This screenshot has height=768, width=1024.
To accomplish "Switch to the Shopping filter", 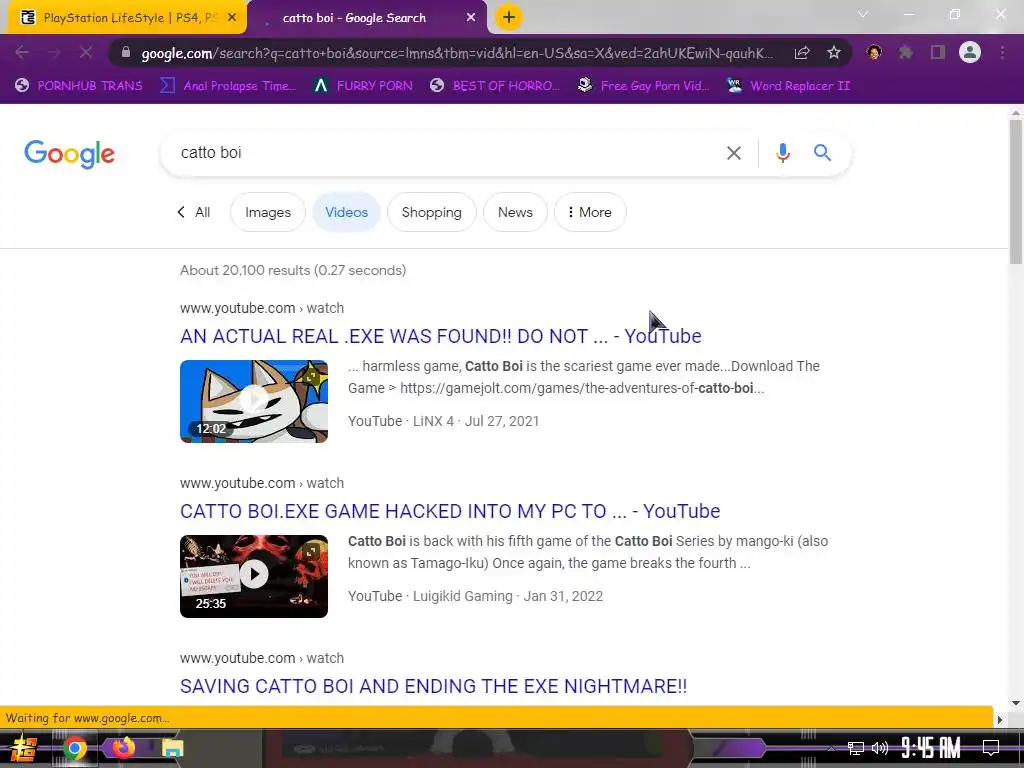I will tap(432, 212).
